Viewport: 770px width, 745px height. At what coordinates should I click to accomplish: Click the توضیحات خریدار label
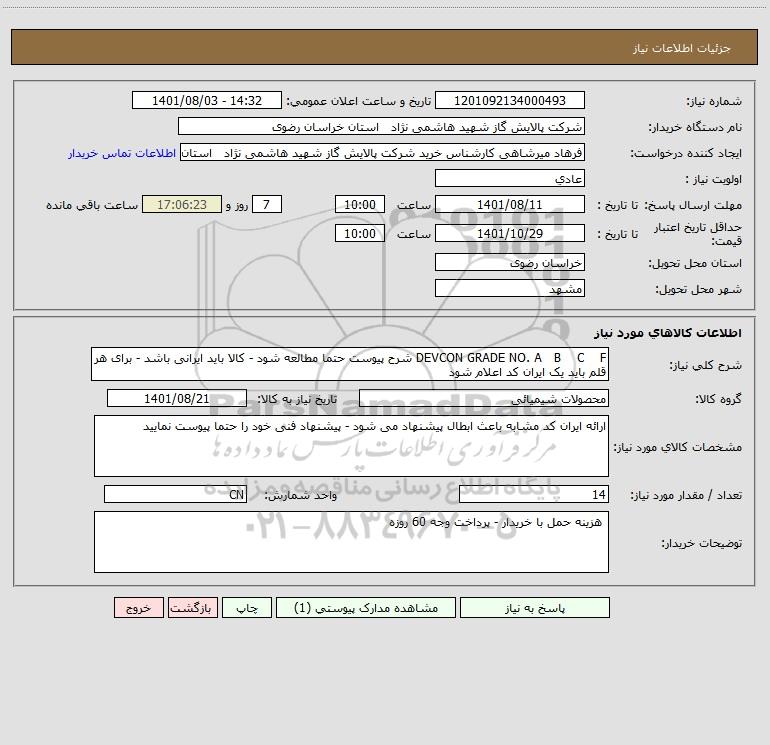[x=701, y=543]
